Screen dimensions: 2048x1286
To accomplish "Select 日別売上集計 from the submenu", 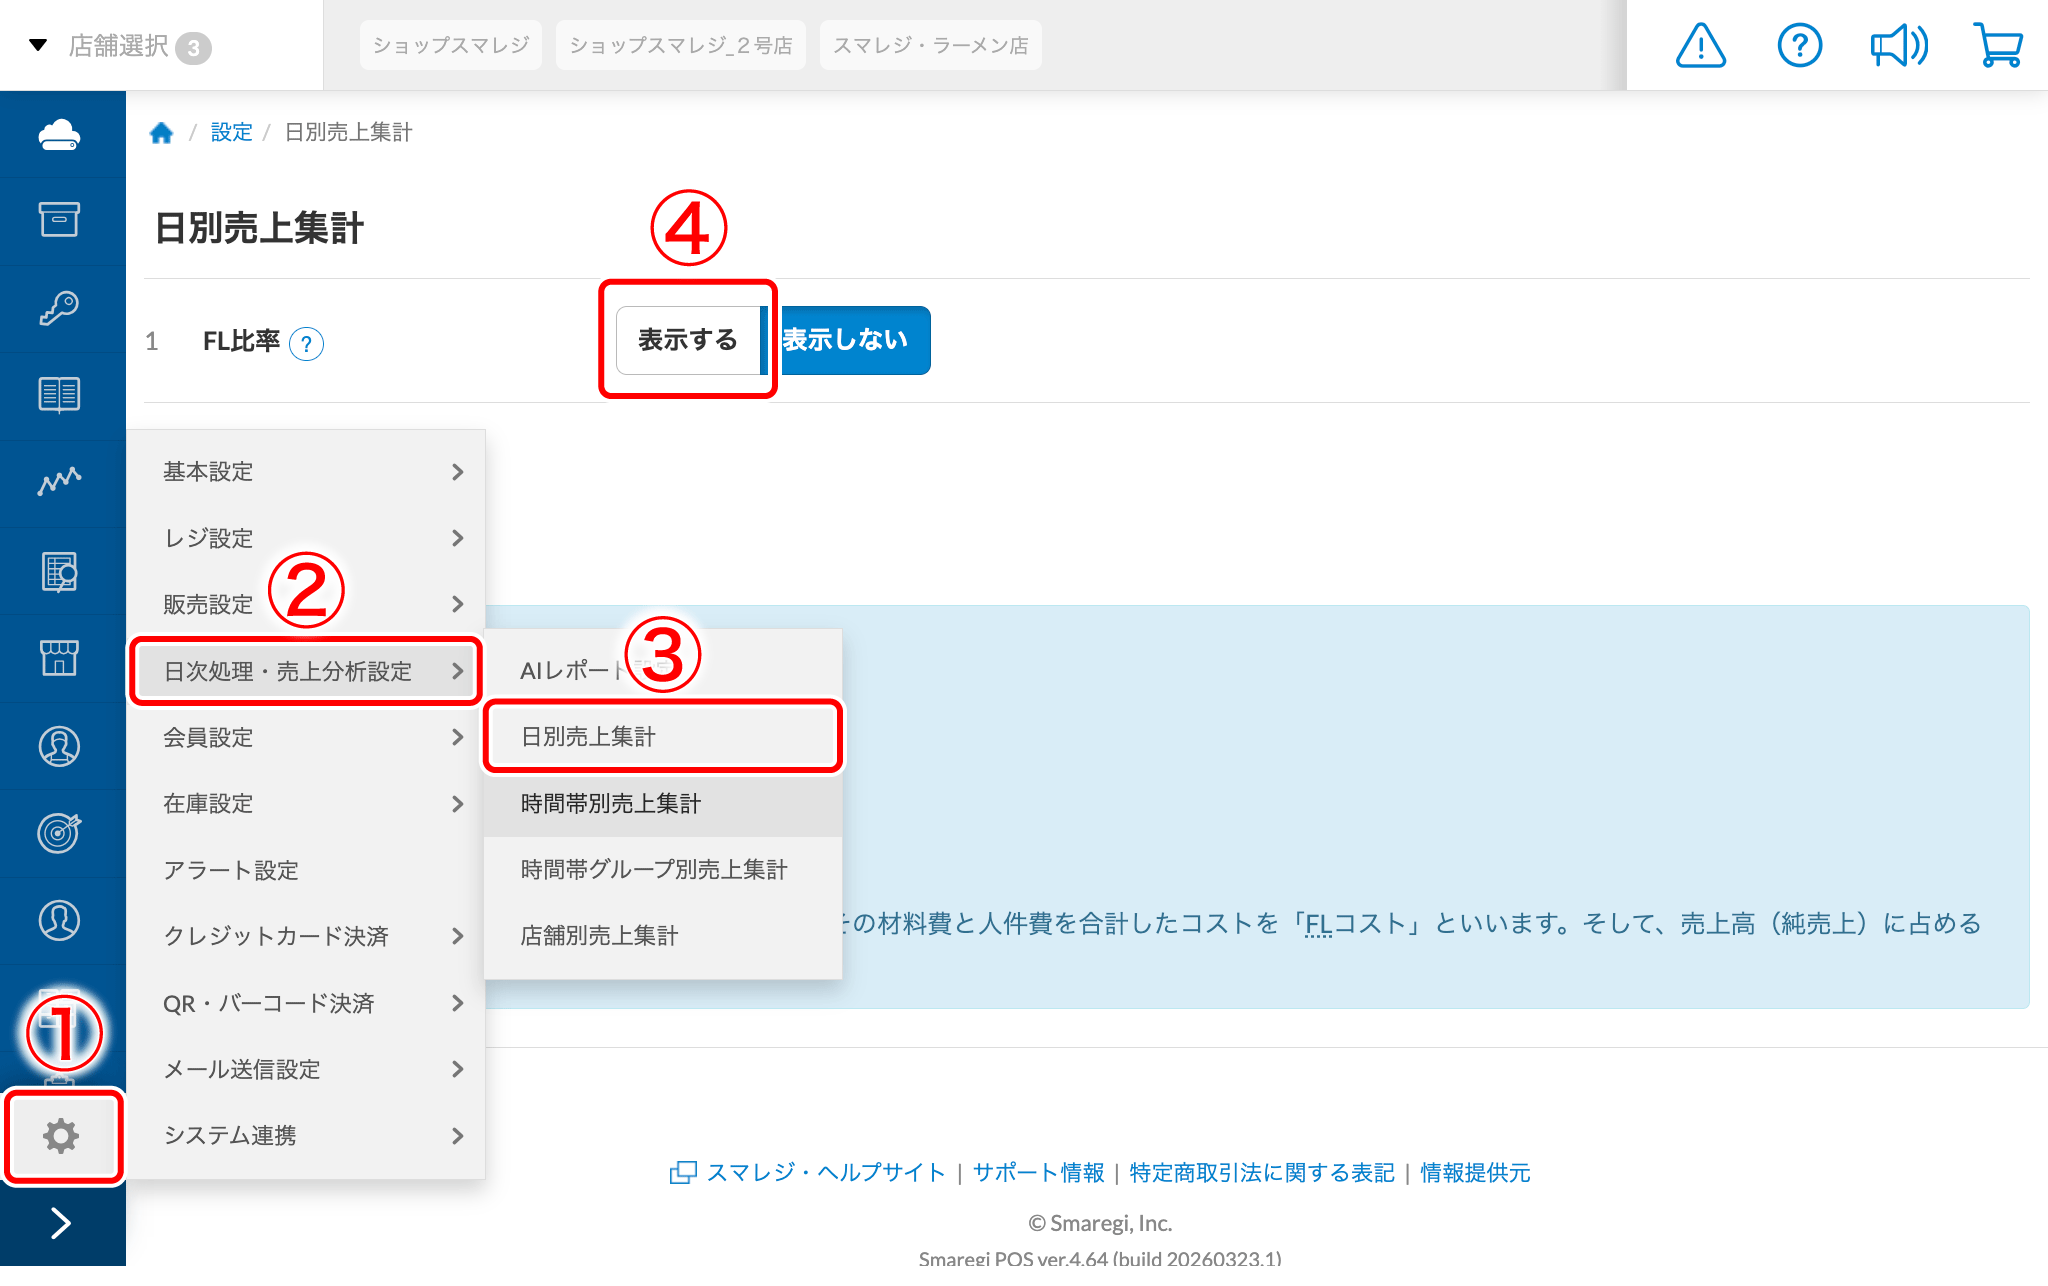I will (662, 736).
